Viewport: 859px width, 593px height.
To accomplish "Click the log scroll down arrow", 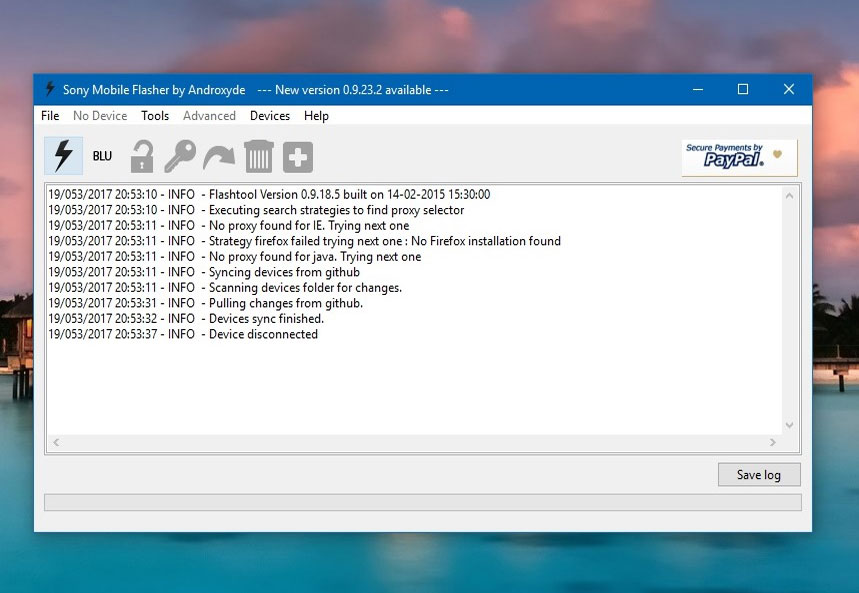I will point(789,425).
